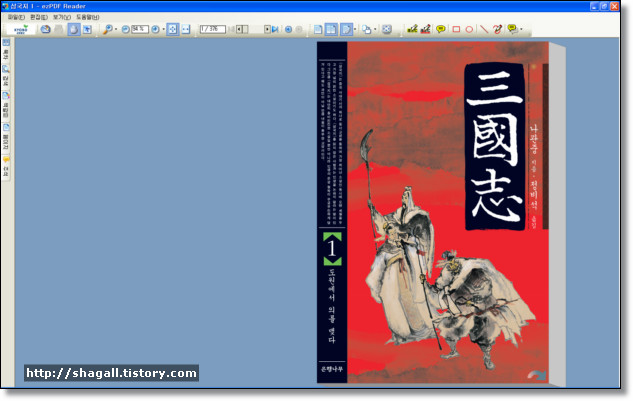
Task: Select the red underline text tool
Action: (x=425, y=29)
